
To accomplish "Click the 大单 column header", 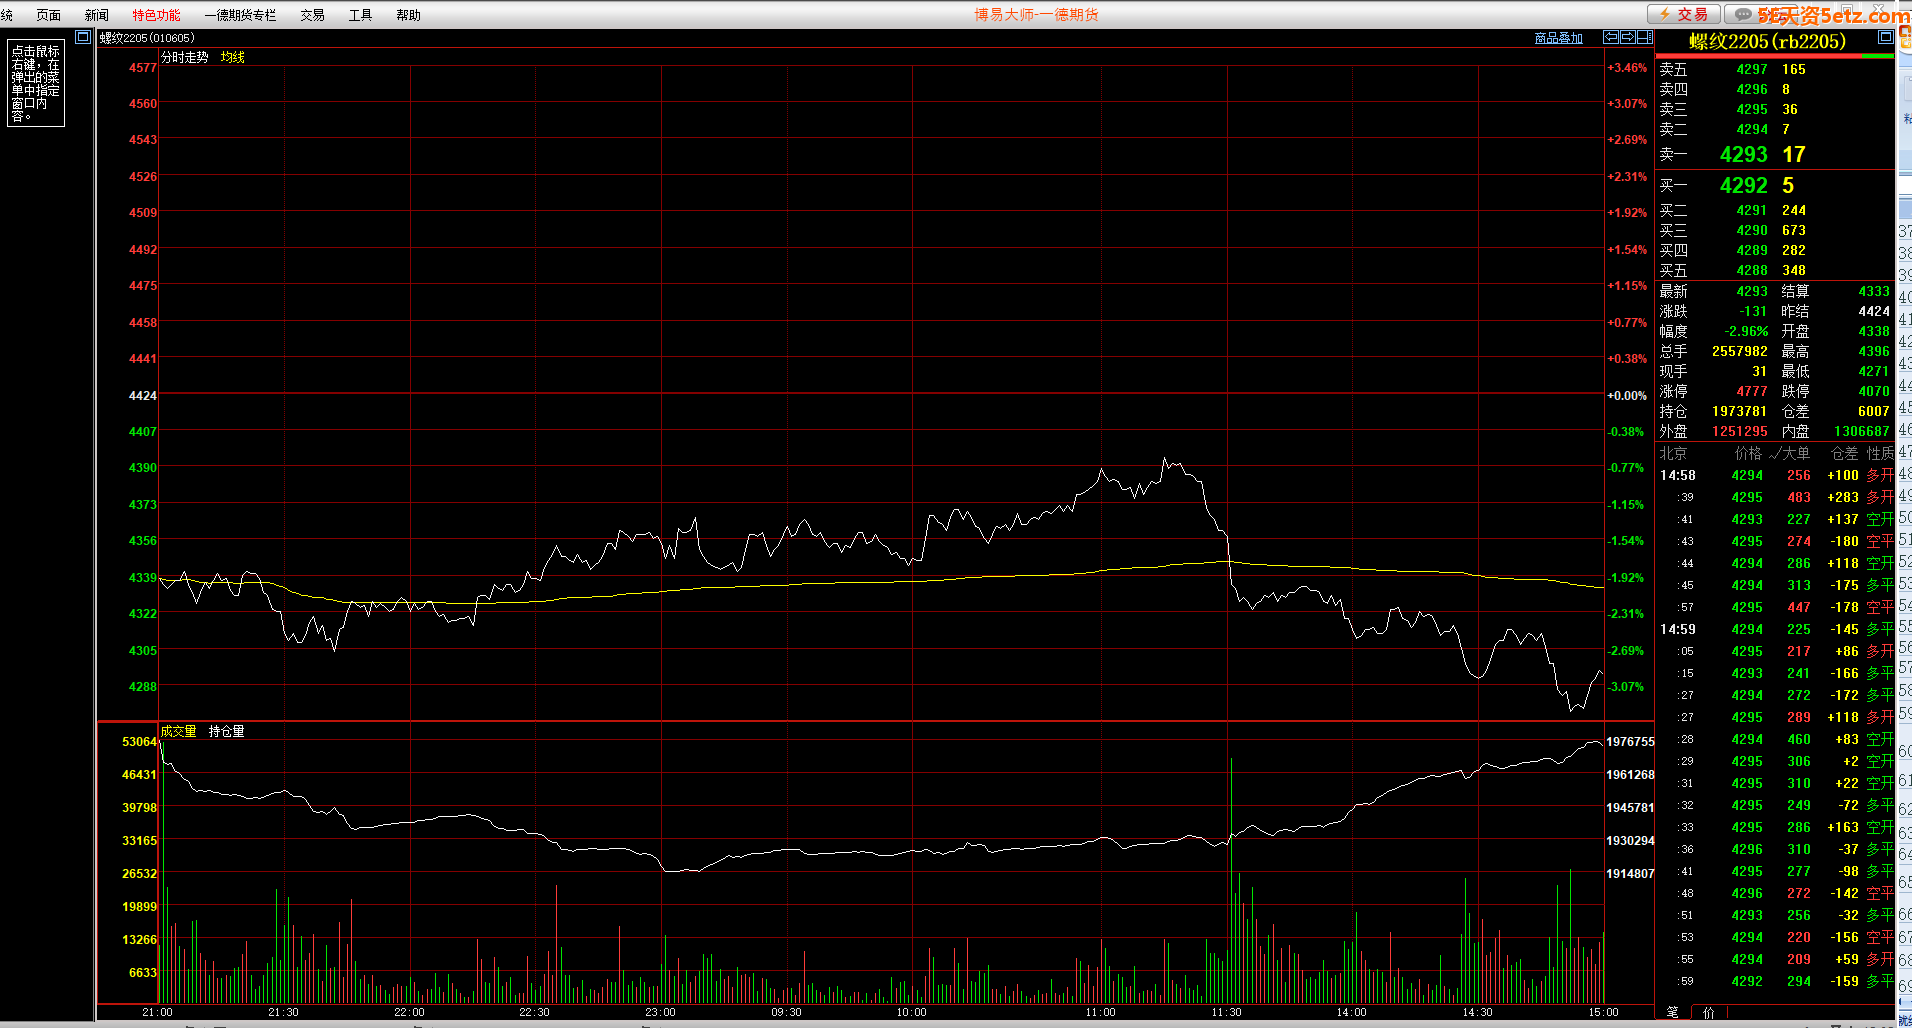I will 1796,453.
